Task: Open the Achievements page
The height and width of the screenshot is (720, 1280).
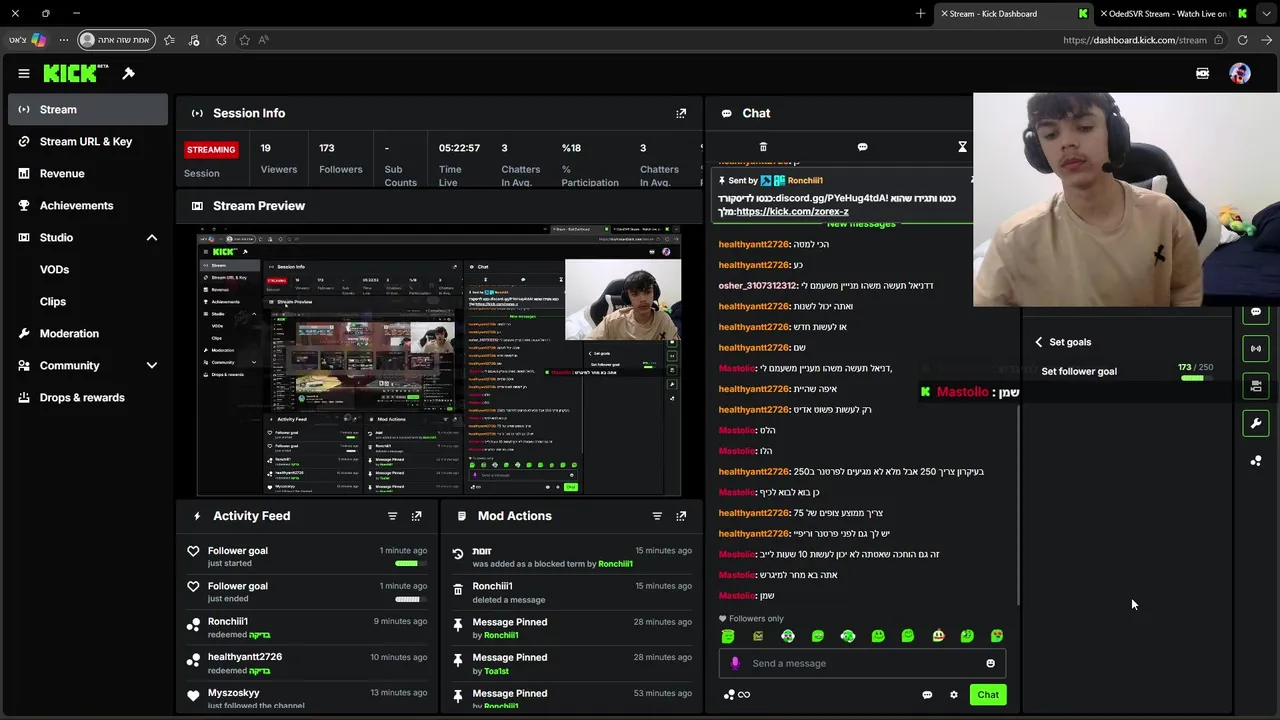Action: (88, 206)
